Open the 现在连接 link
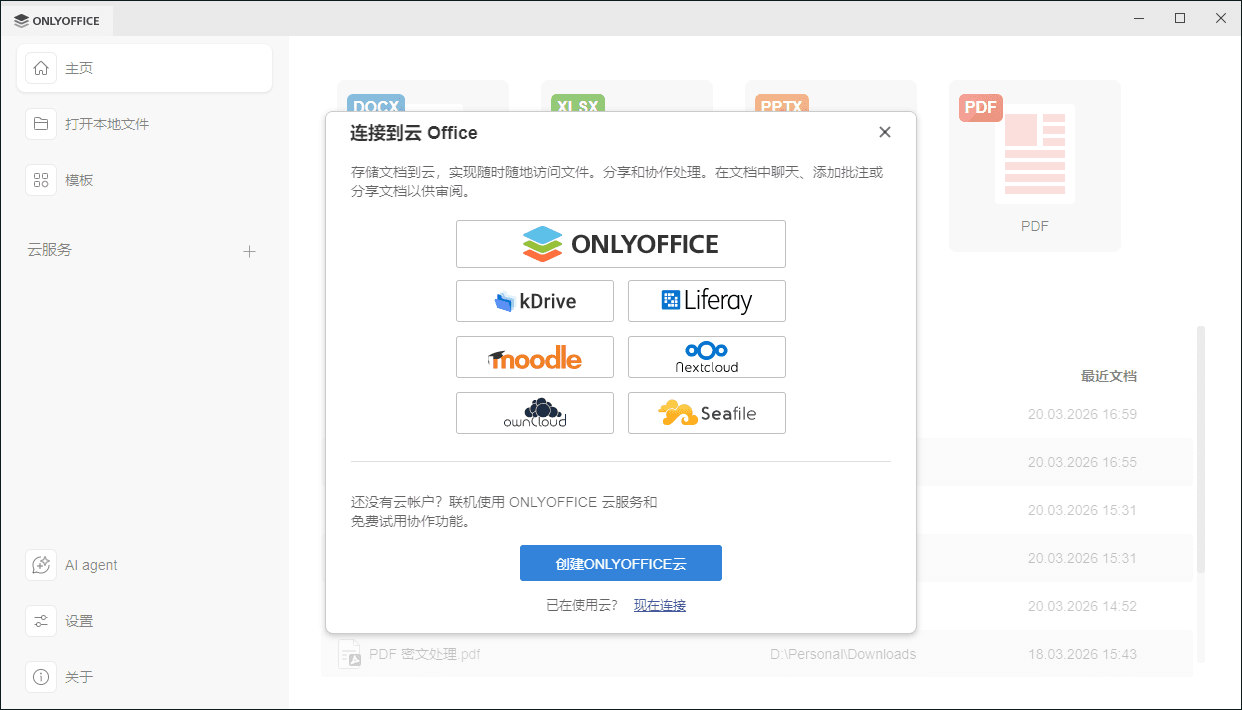Viewport: 1242px width, 710px height. [660, 605]
